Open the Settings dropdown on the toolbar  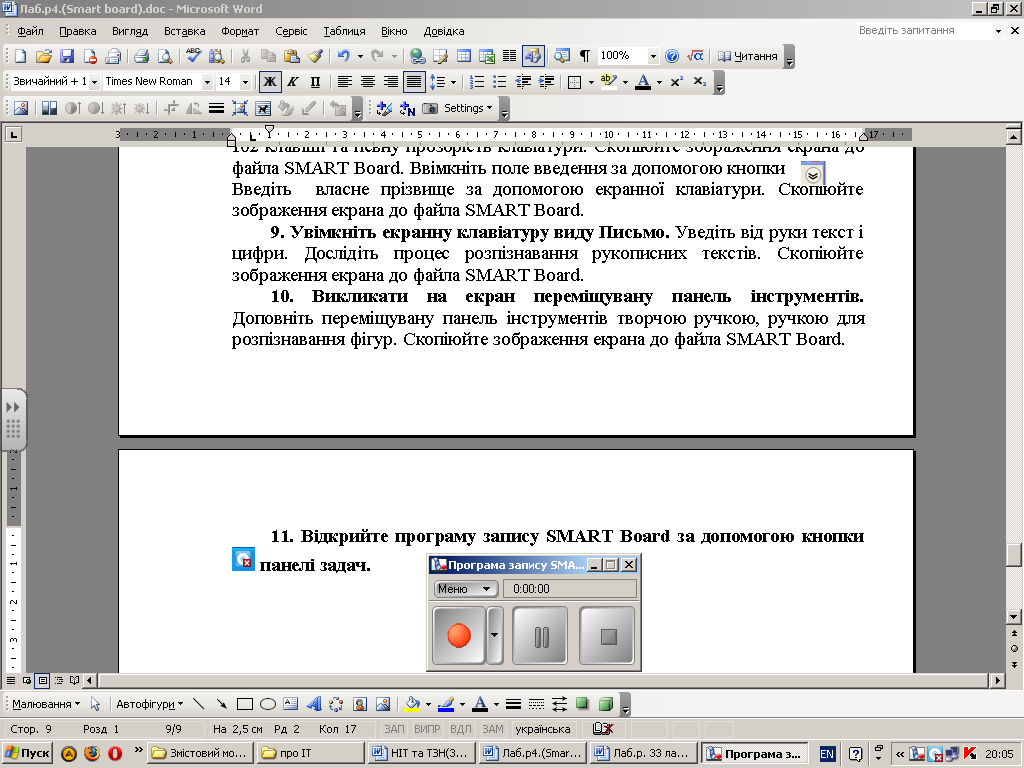(468, 108)
